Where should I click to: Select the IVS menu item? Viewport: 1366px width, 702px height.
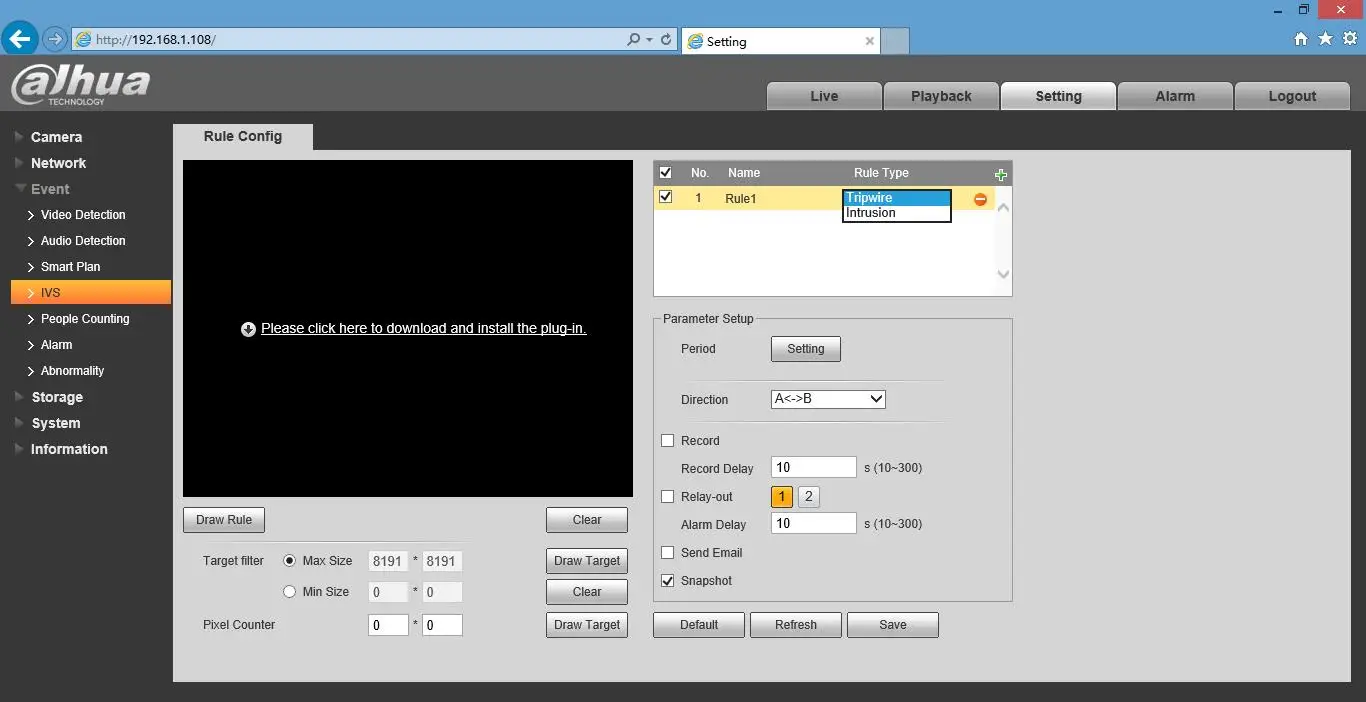pyautogui.click(x=91, y=293)
